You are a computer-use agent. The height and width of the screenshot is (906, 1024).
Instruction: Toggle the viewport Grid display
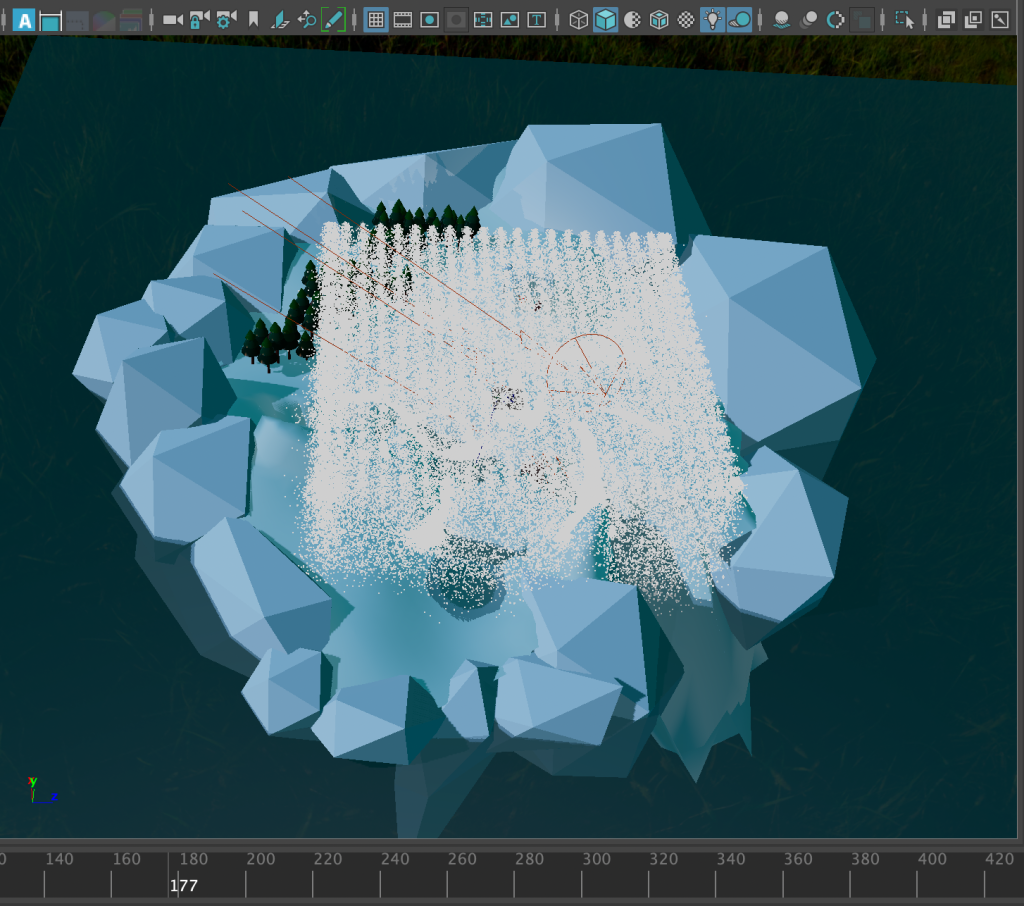pyautogui.click(x=376, y=20)
